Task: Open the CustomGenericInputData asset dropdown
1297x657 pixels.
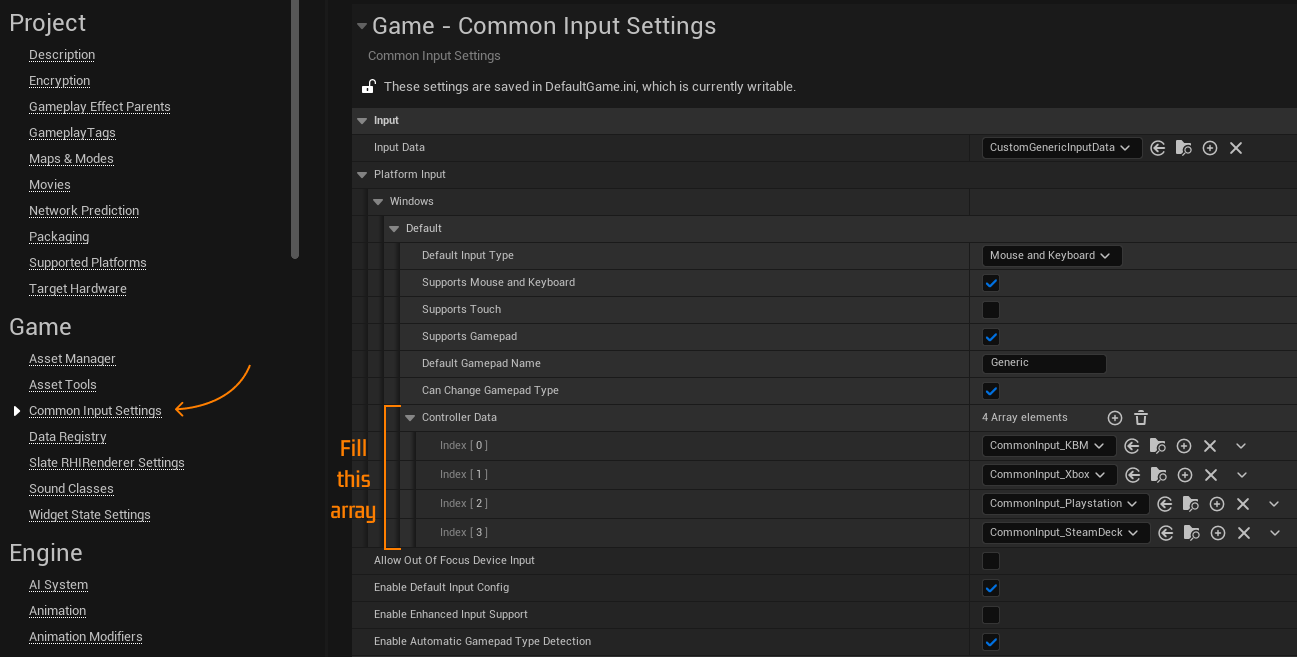Action: [x=1061, y=148]
